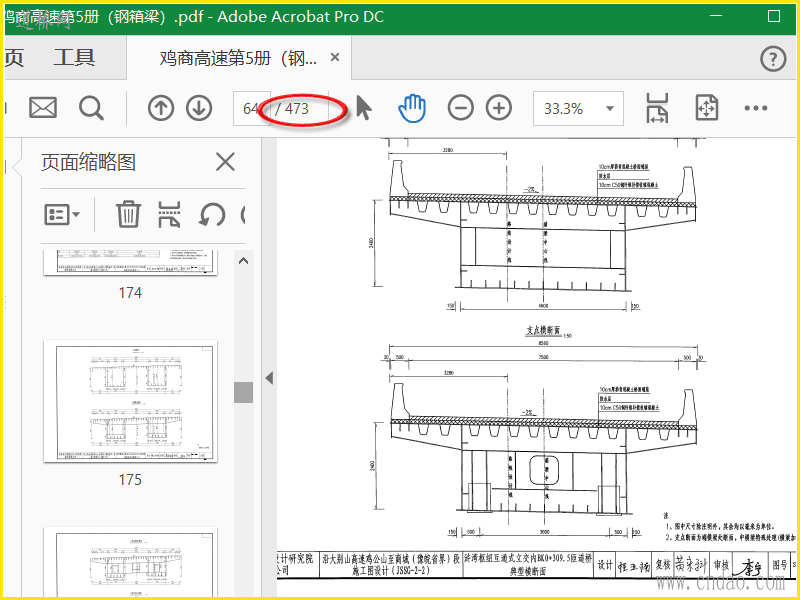
Task: Open the help question mark
Action: point(773,59)
